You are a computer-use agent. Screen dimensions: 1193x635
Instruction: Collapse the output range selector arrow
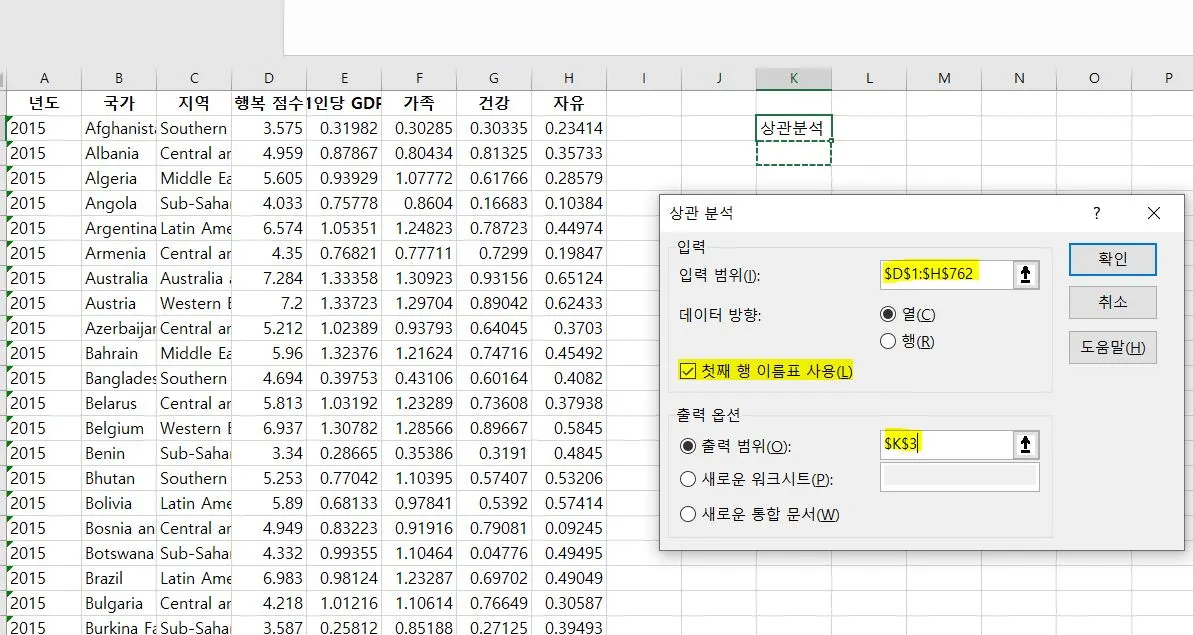(1025, 444)
